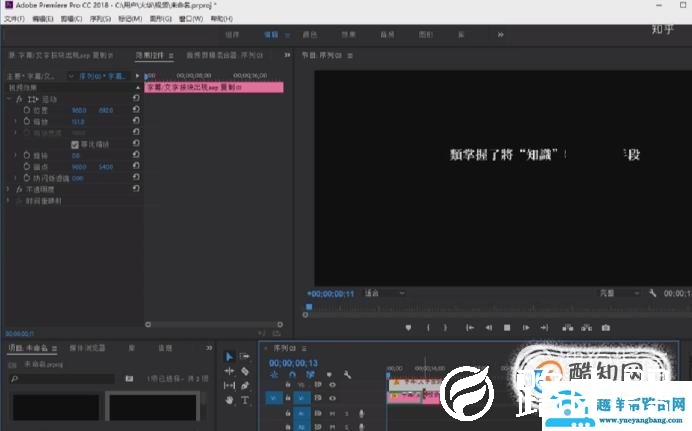Reset the 旋转 parameter
Image resolution: width=692 pixels, height=431 pixels.
tap(136, 154)
